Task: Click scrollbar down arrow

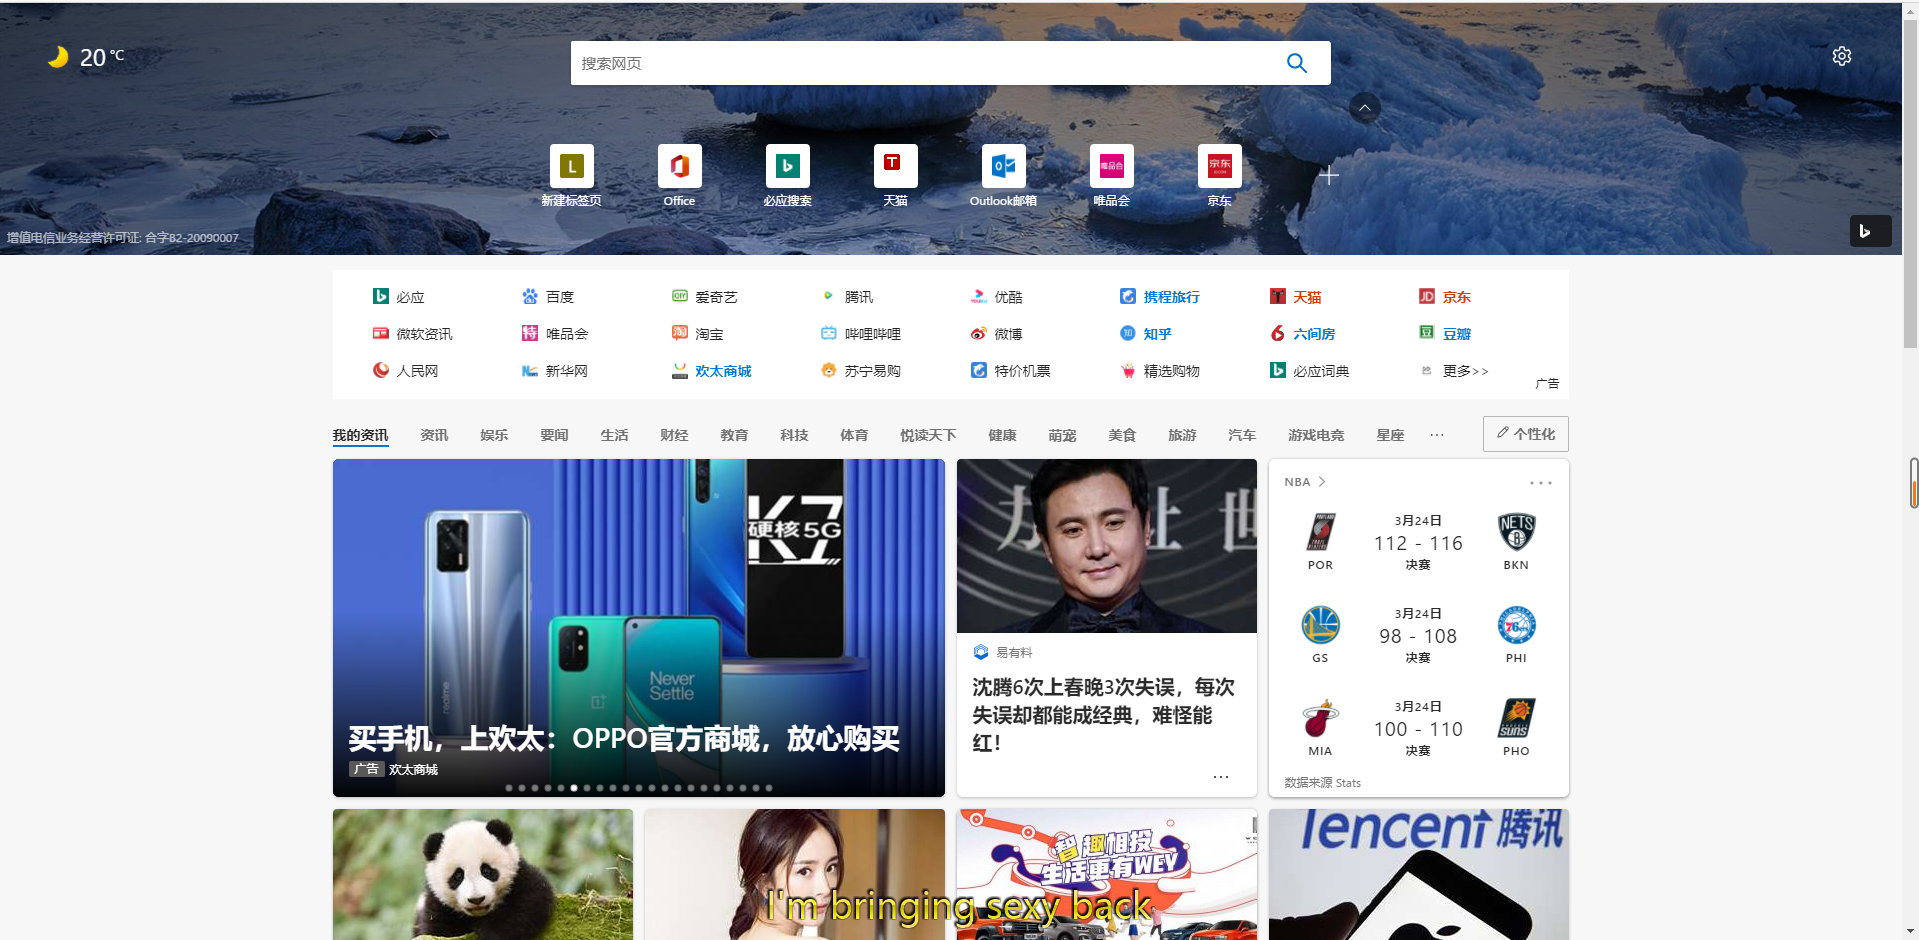Action: pos(1912,932)
